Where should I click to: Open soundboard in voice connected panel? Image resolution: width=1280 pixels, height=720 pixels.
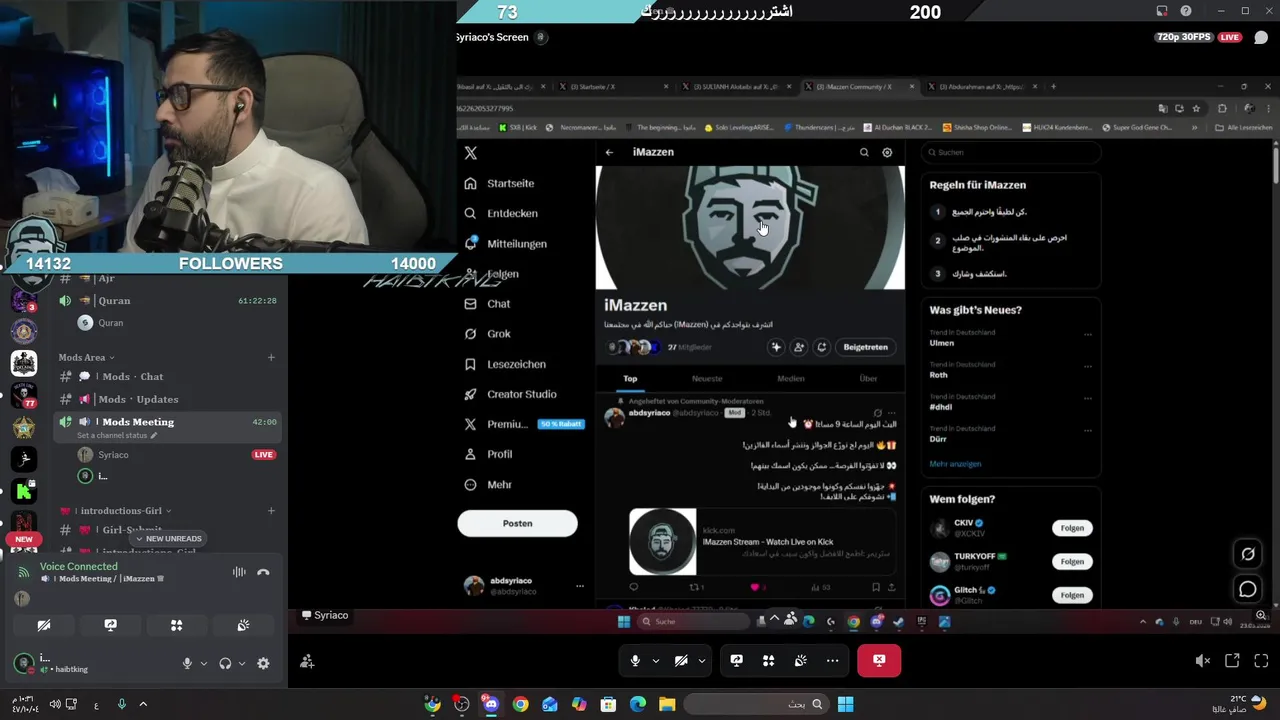[243, 625]
